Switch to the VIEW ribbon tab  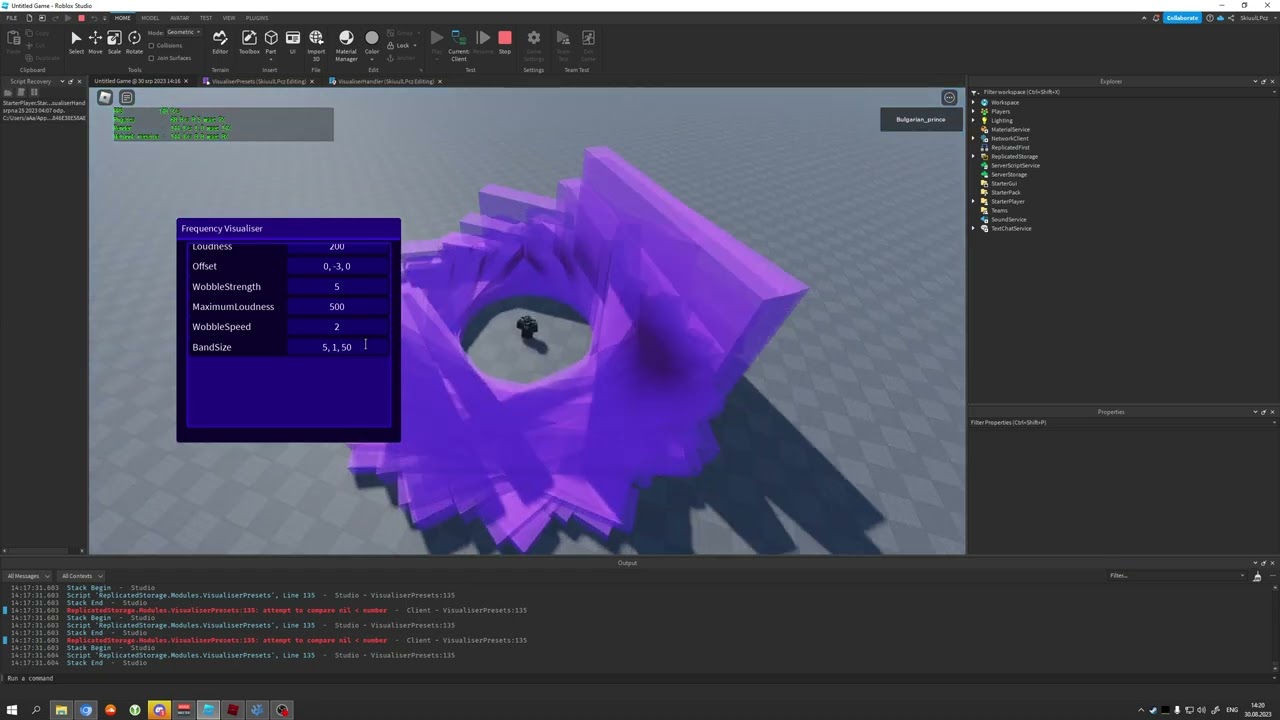(x=229, y=18)
